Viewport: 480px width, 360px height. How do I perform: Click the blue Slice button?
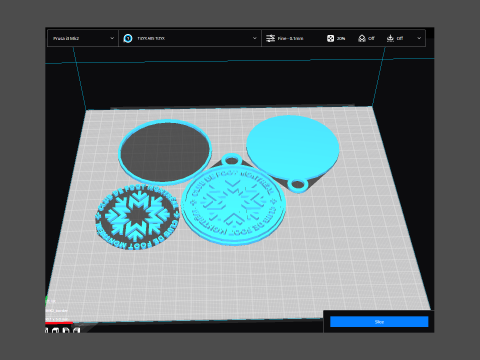tap(379, 322)
